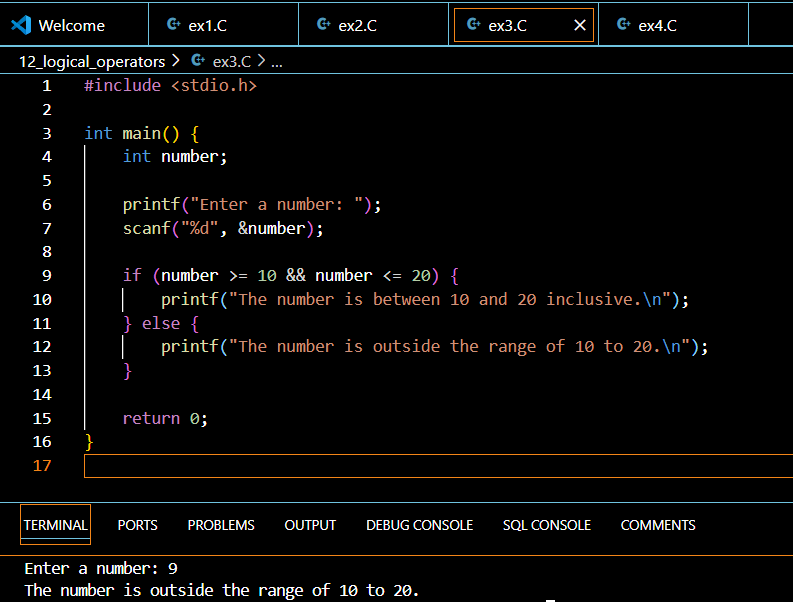Open the Welcome tab

pyautogui.click(x=71, y=25)
